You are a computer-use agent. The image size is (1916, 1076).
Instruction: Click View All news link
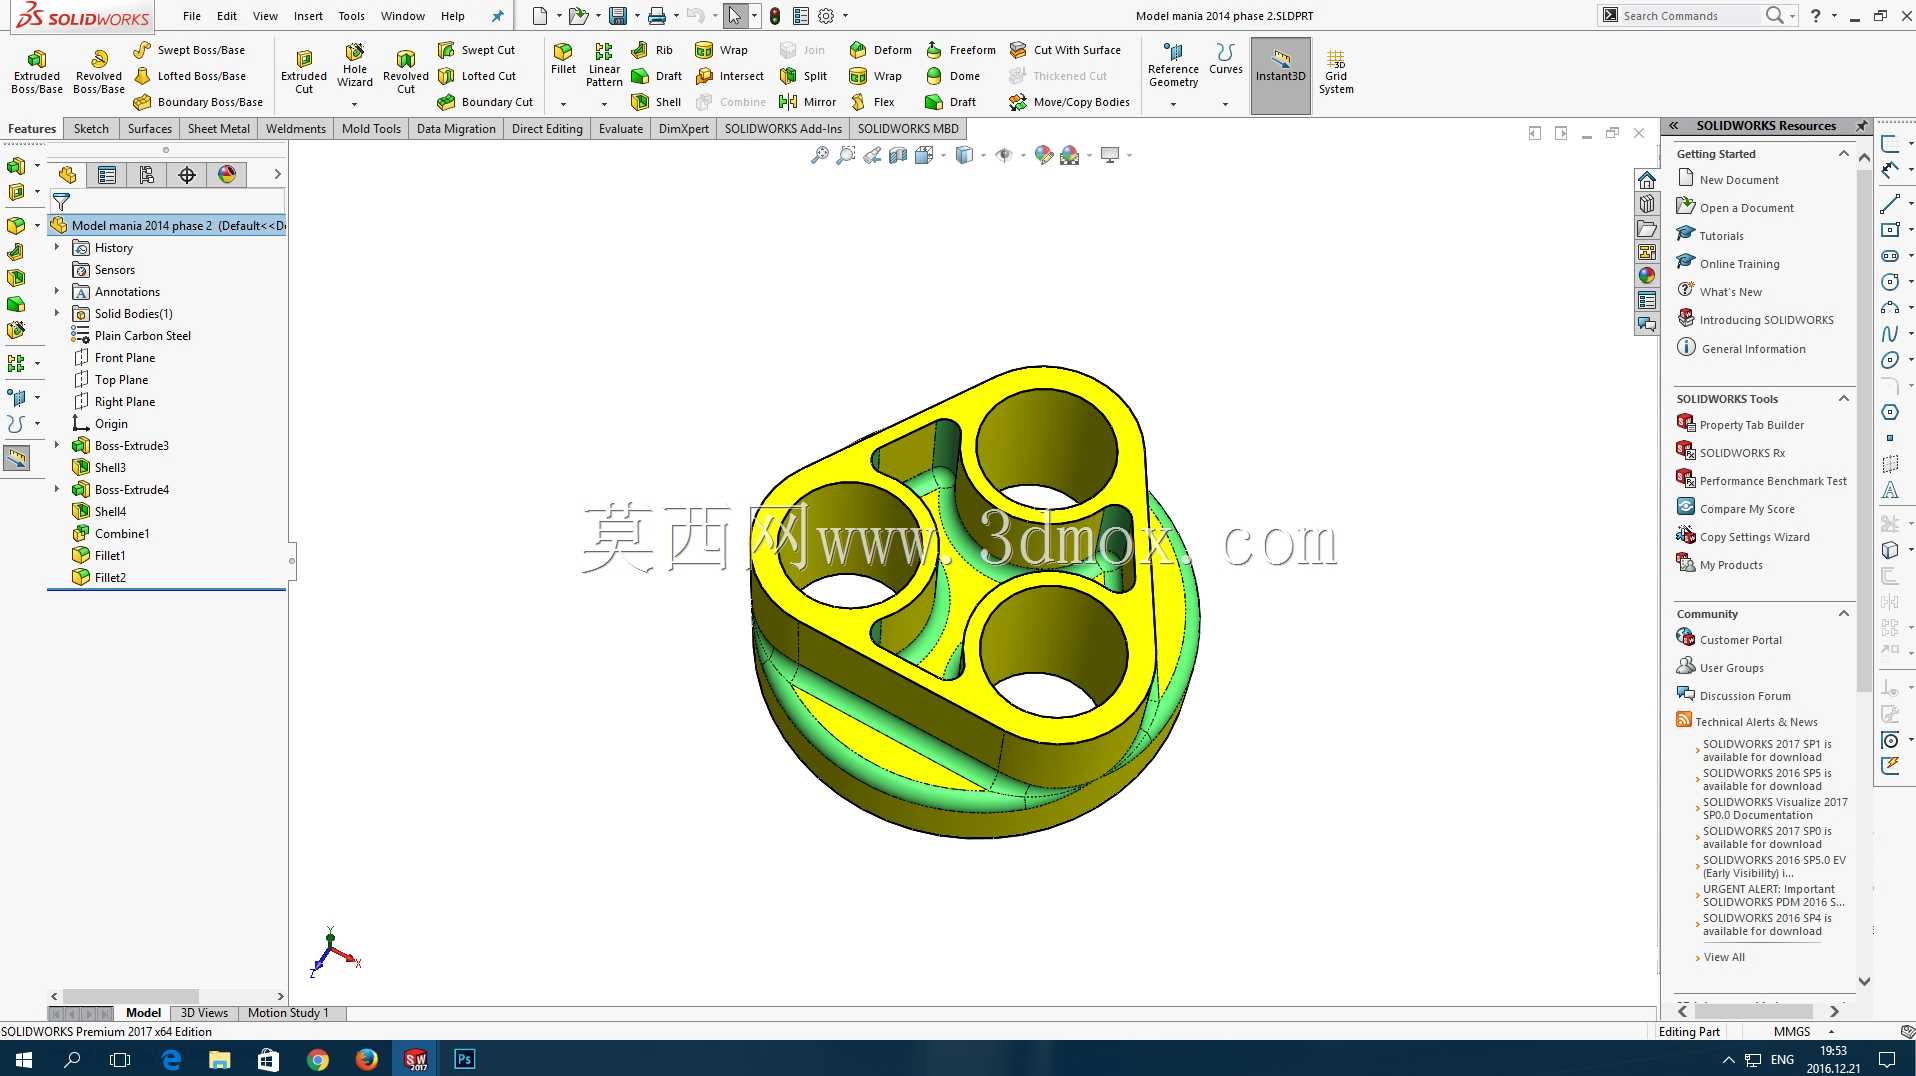[1724, 957]
